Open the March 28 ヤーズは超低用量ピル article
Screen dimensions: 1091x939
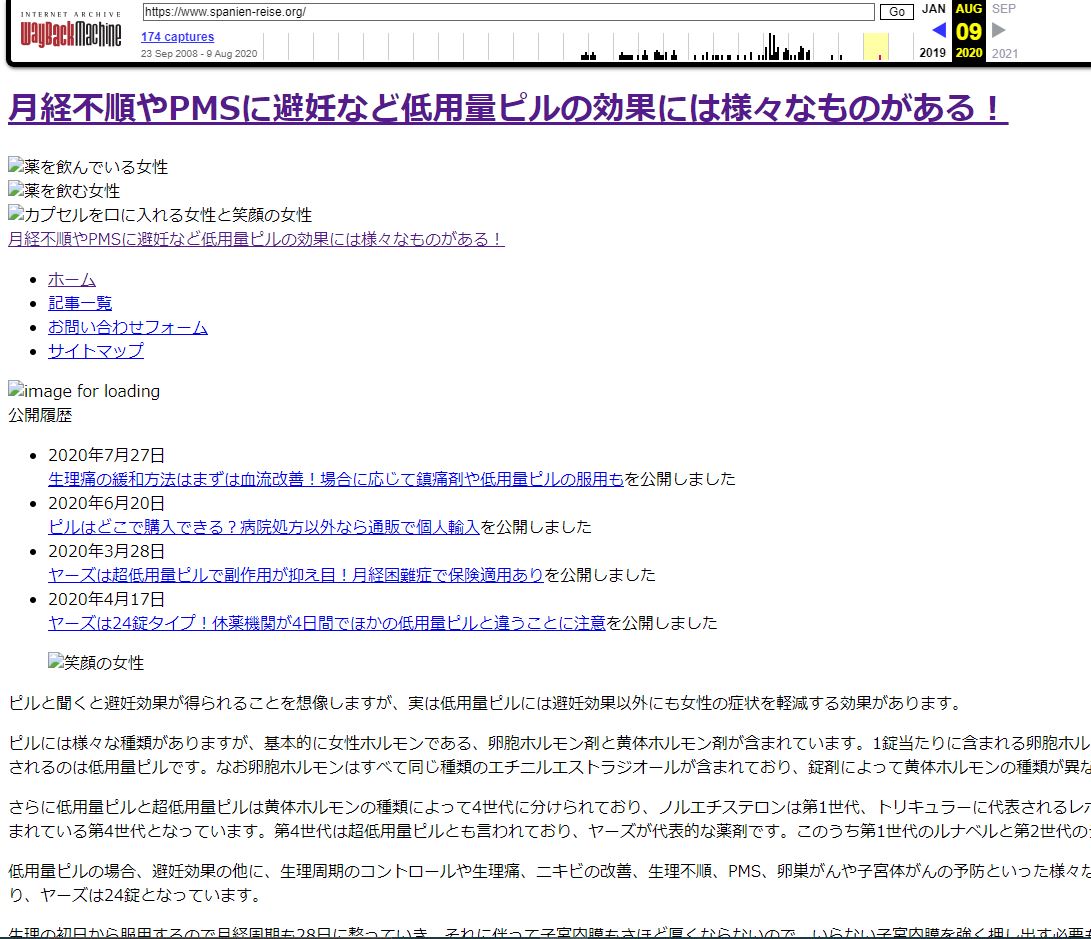click(x=296, y=575)
